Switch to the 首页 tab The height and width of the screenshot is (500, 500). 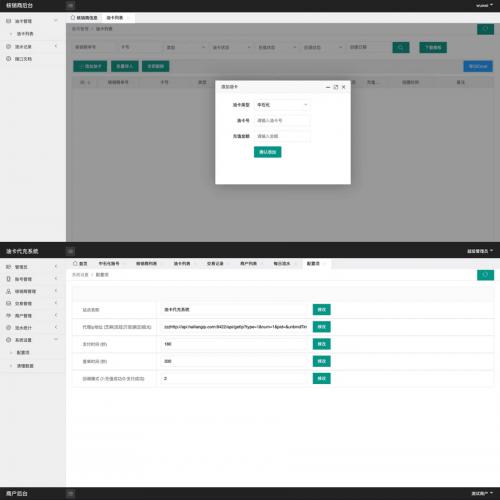[80, 263]
